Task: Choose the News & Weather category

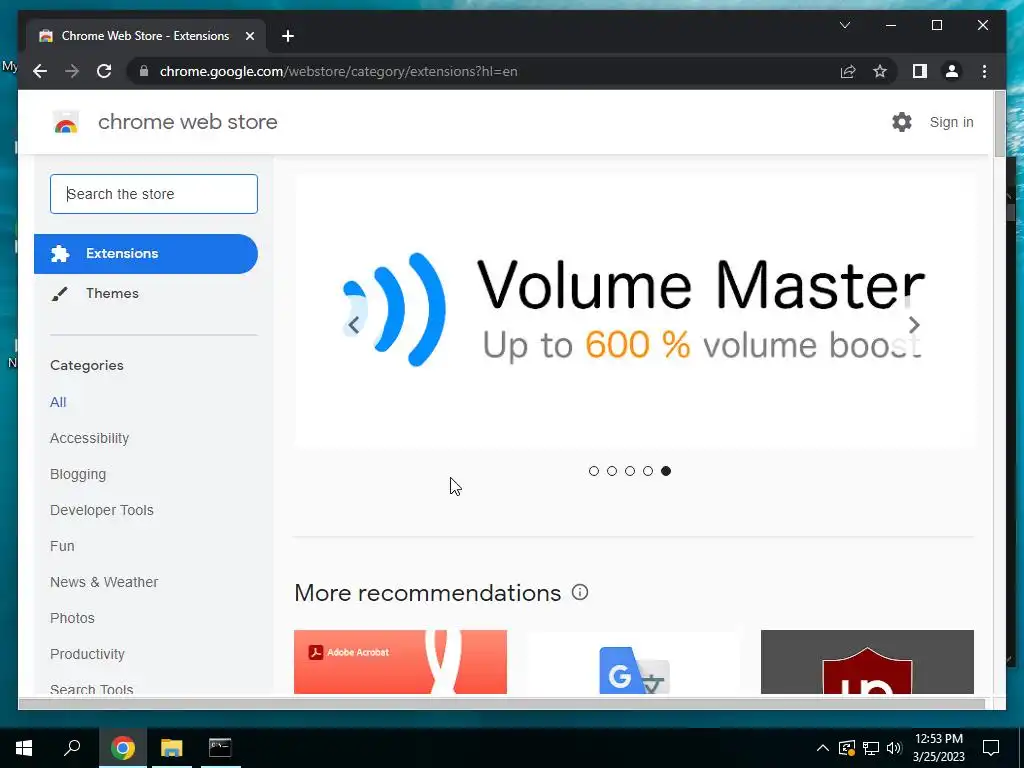Action: click(104, 582)
